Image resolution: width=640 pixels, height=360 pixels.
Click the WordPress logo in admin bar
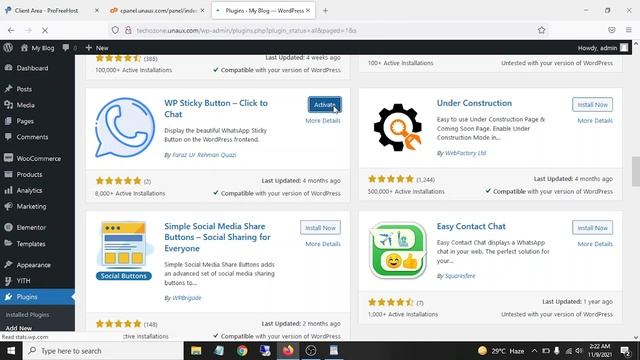coord(8,47)
